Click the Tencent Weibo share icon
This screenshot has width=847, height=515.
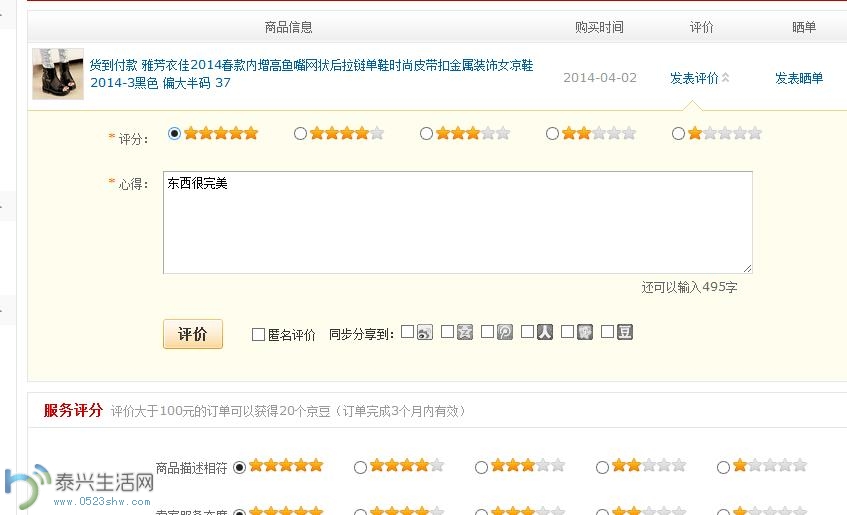click(505, 333)
